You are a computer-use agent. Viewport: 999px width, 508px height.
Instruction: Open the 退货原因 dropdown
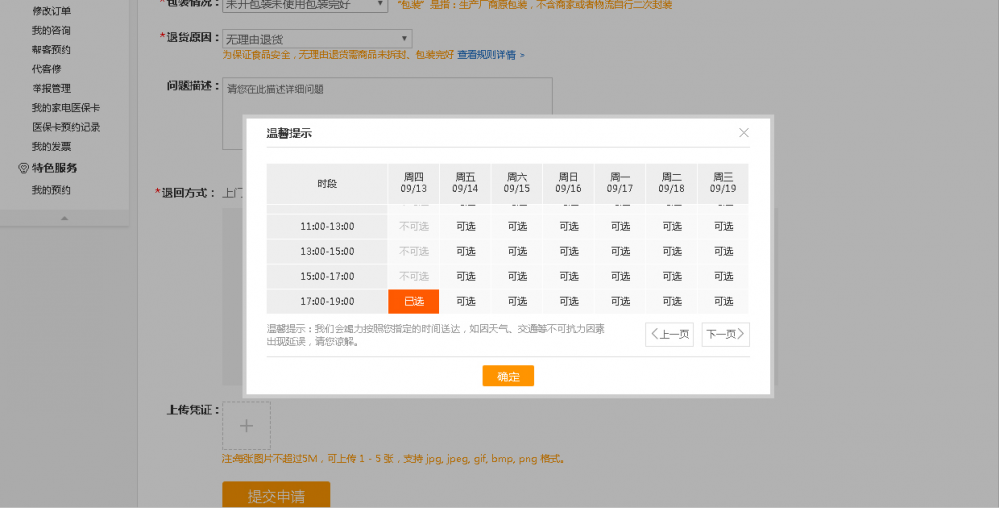pyautogui.click(x=317, y=39)
